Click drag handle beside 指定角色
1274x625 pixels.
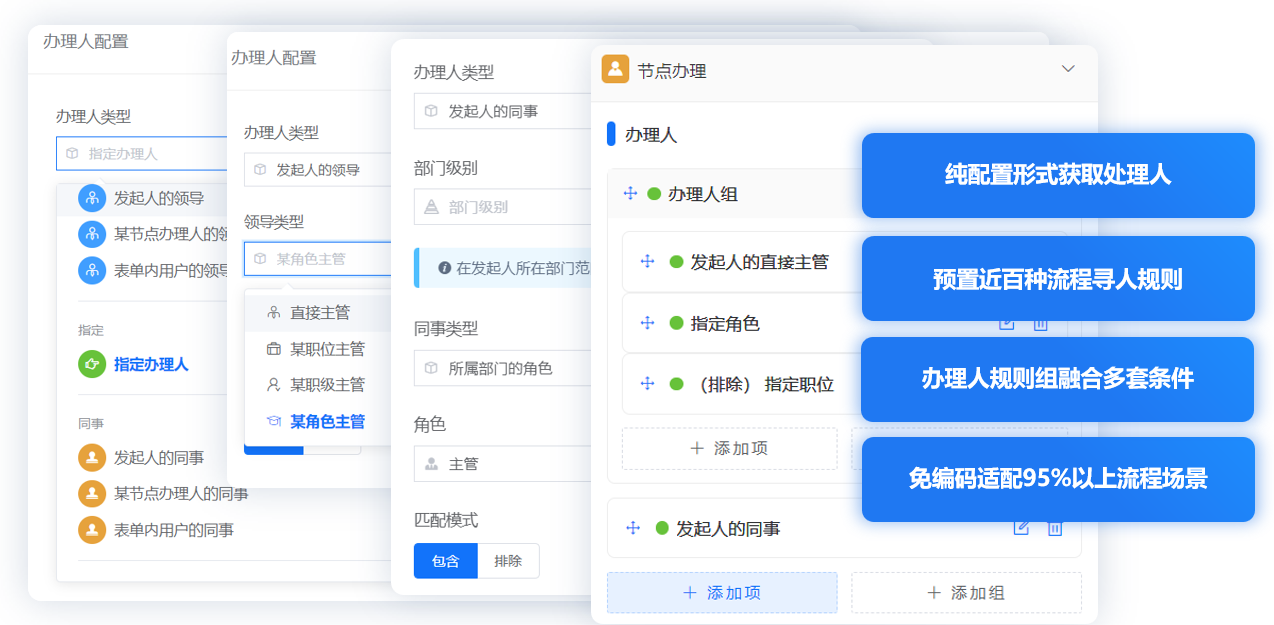647,323
